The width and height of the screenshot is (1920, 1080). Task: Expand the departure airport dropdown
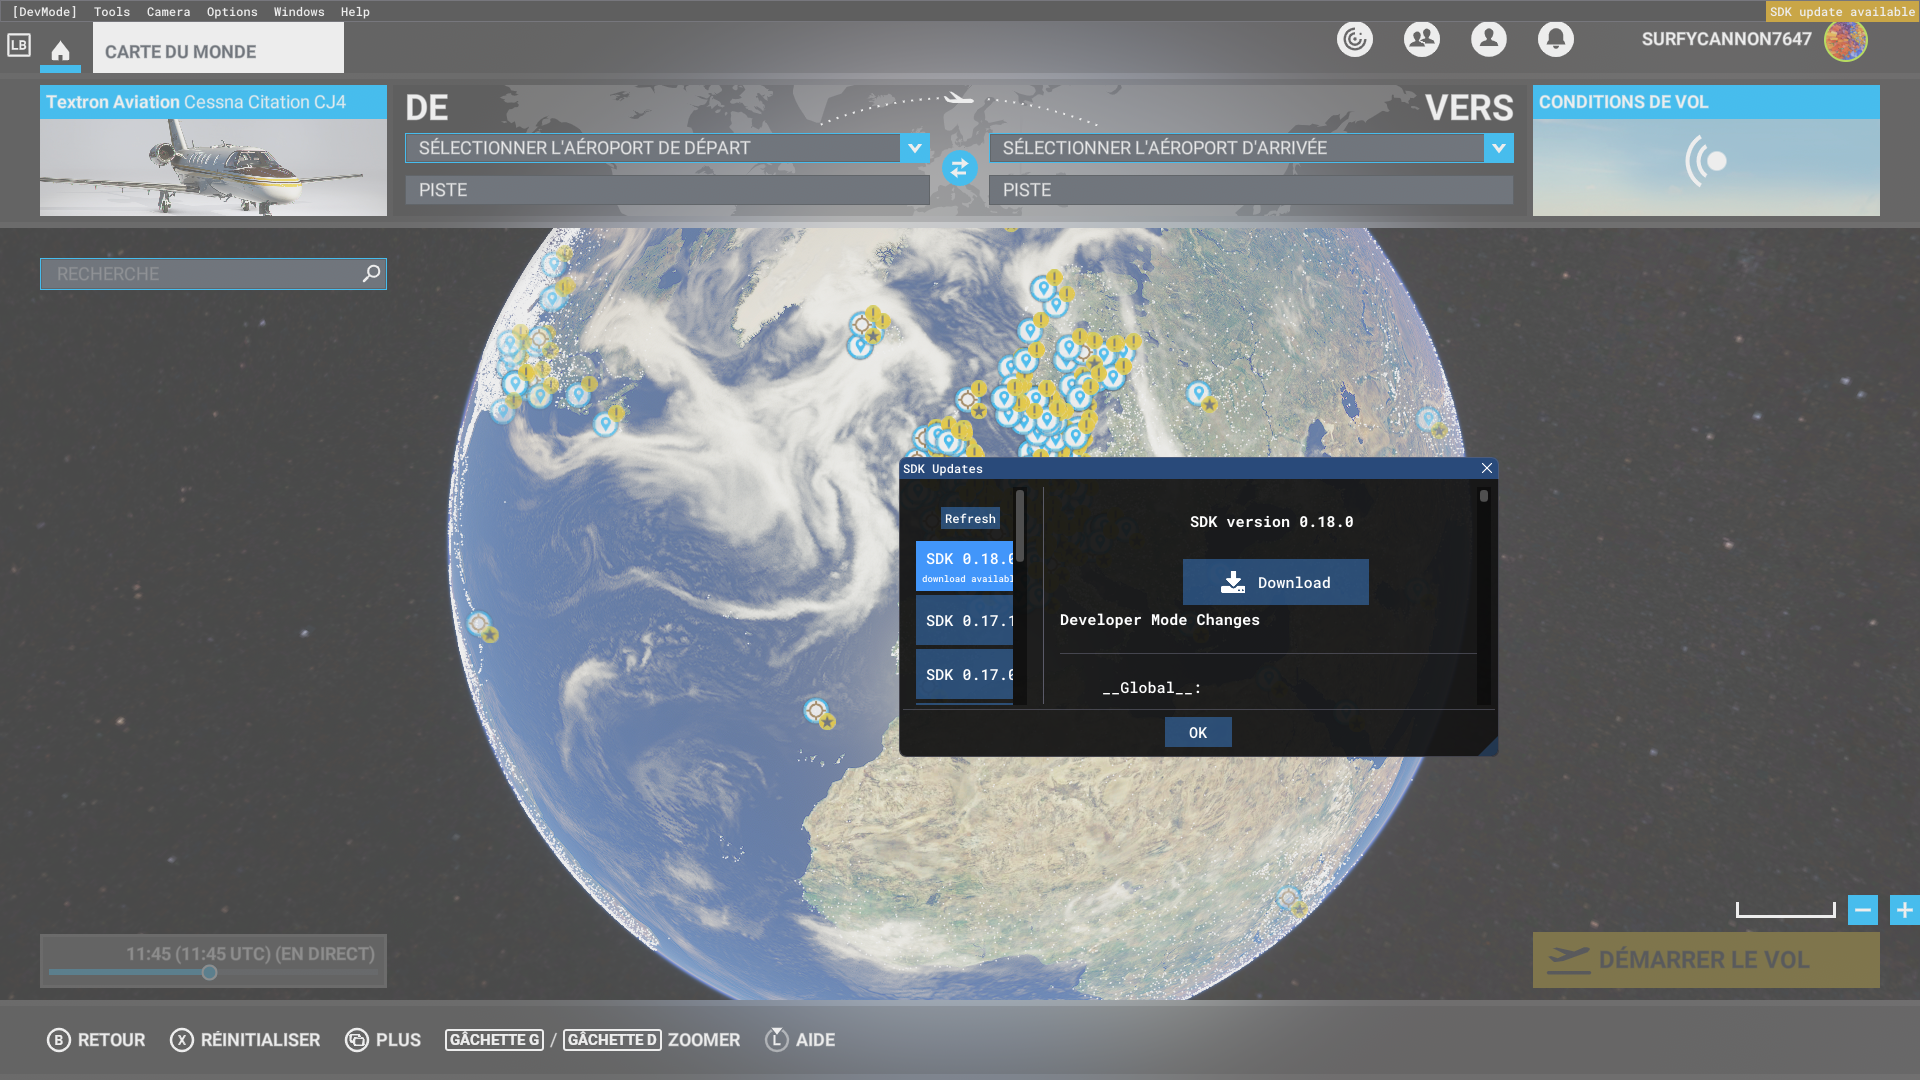914,148
